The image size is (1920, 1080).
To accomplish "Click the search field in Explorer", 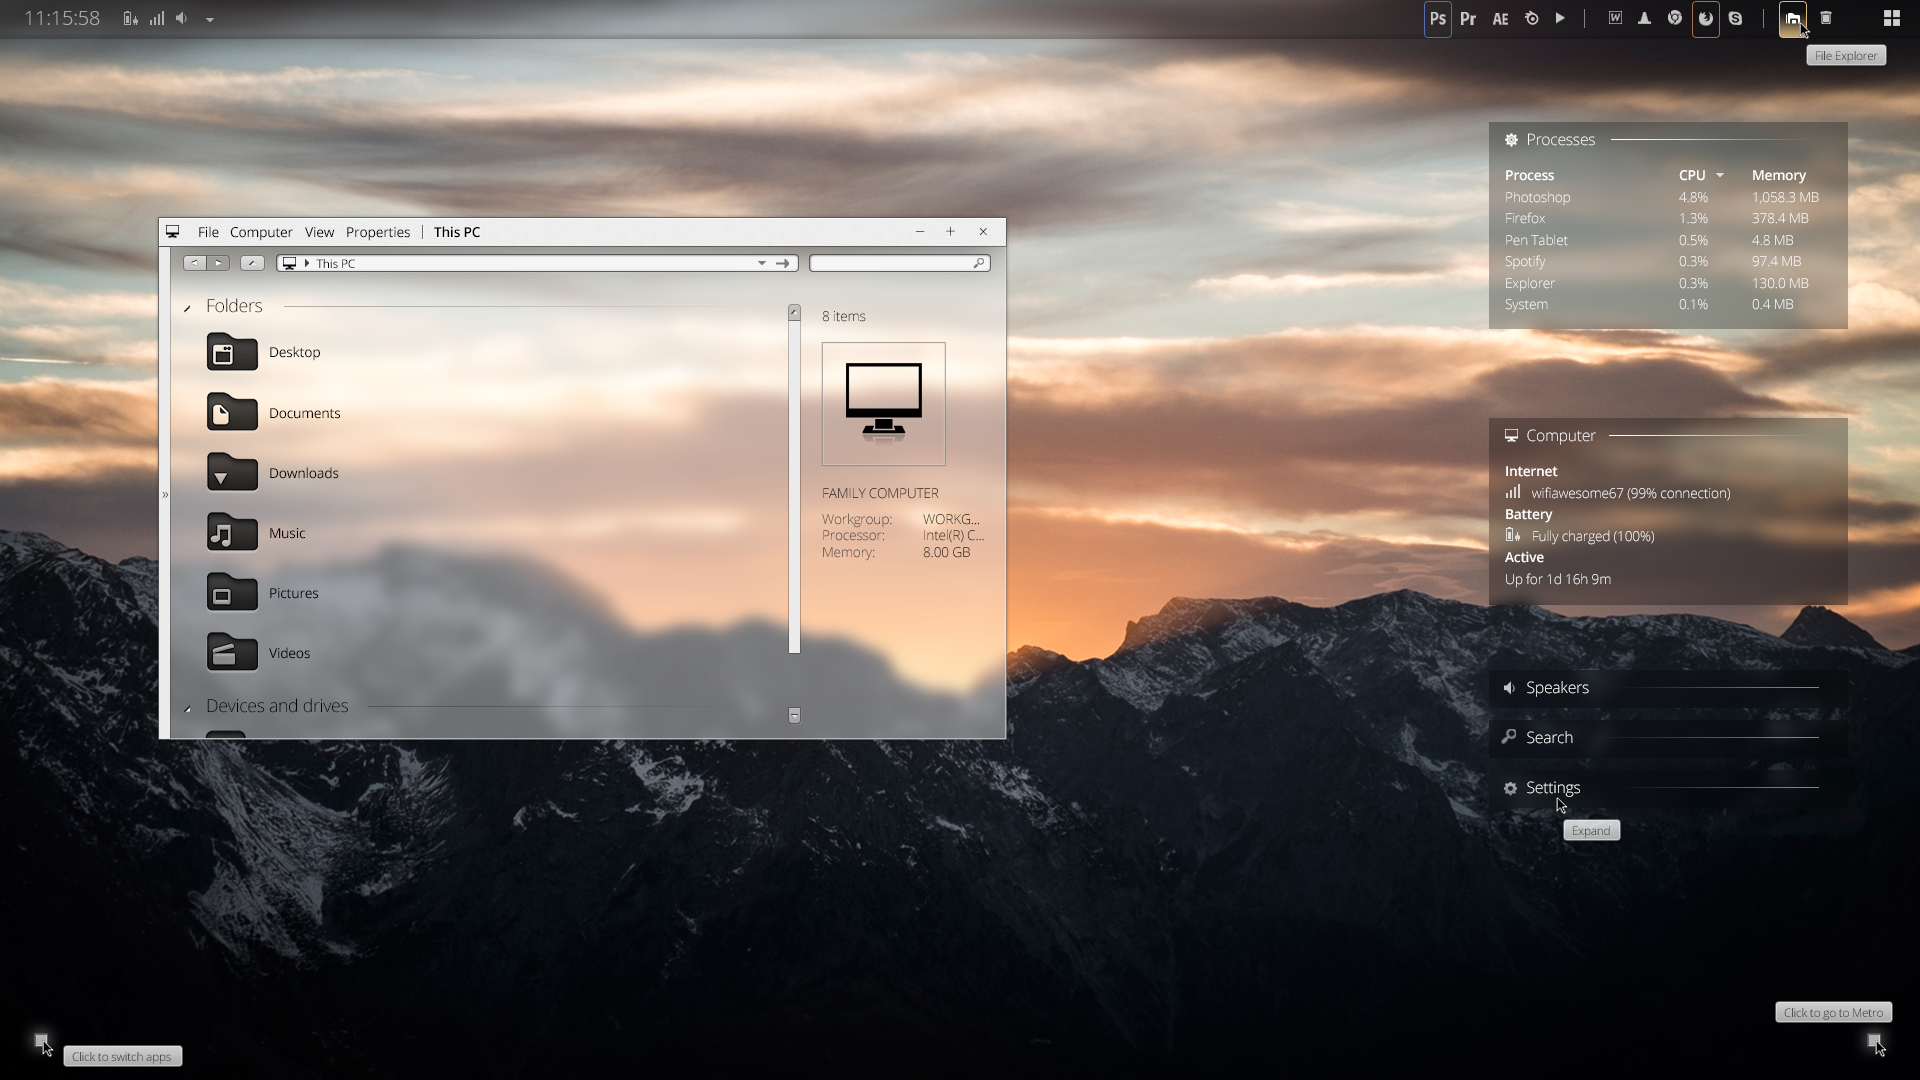I will (x=899, y=262).
